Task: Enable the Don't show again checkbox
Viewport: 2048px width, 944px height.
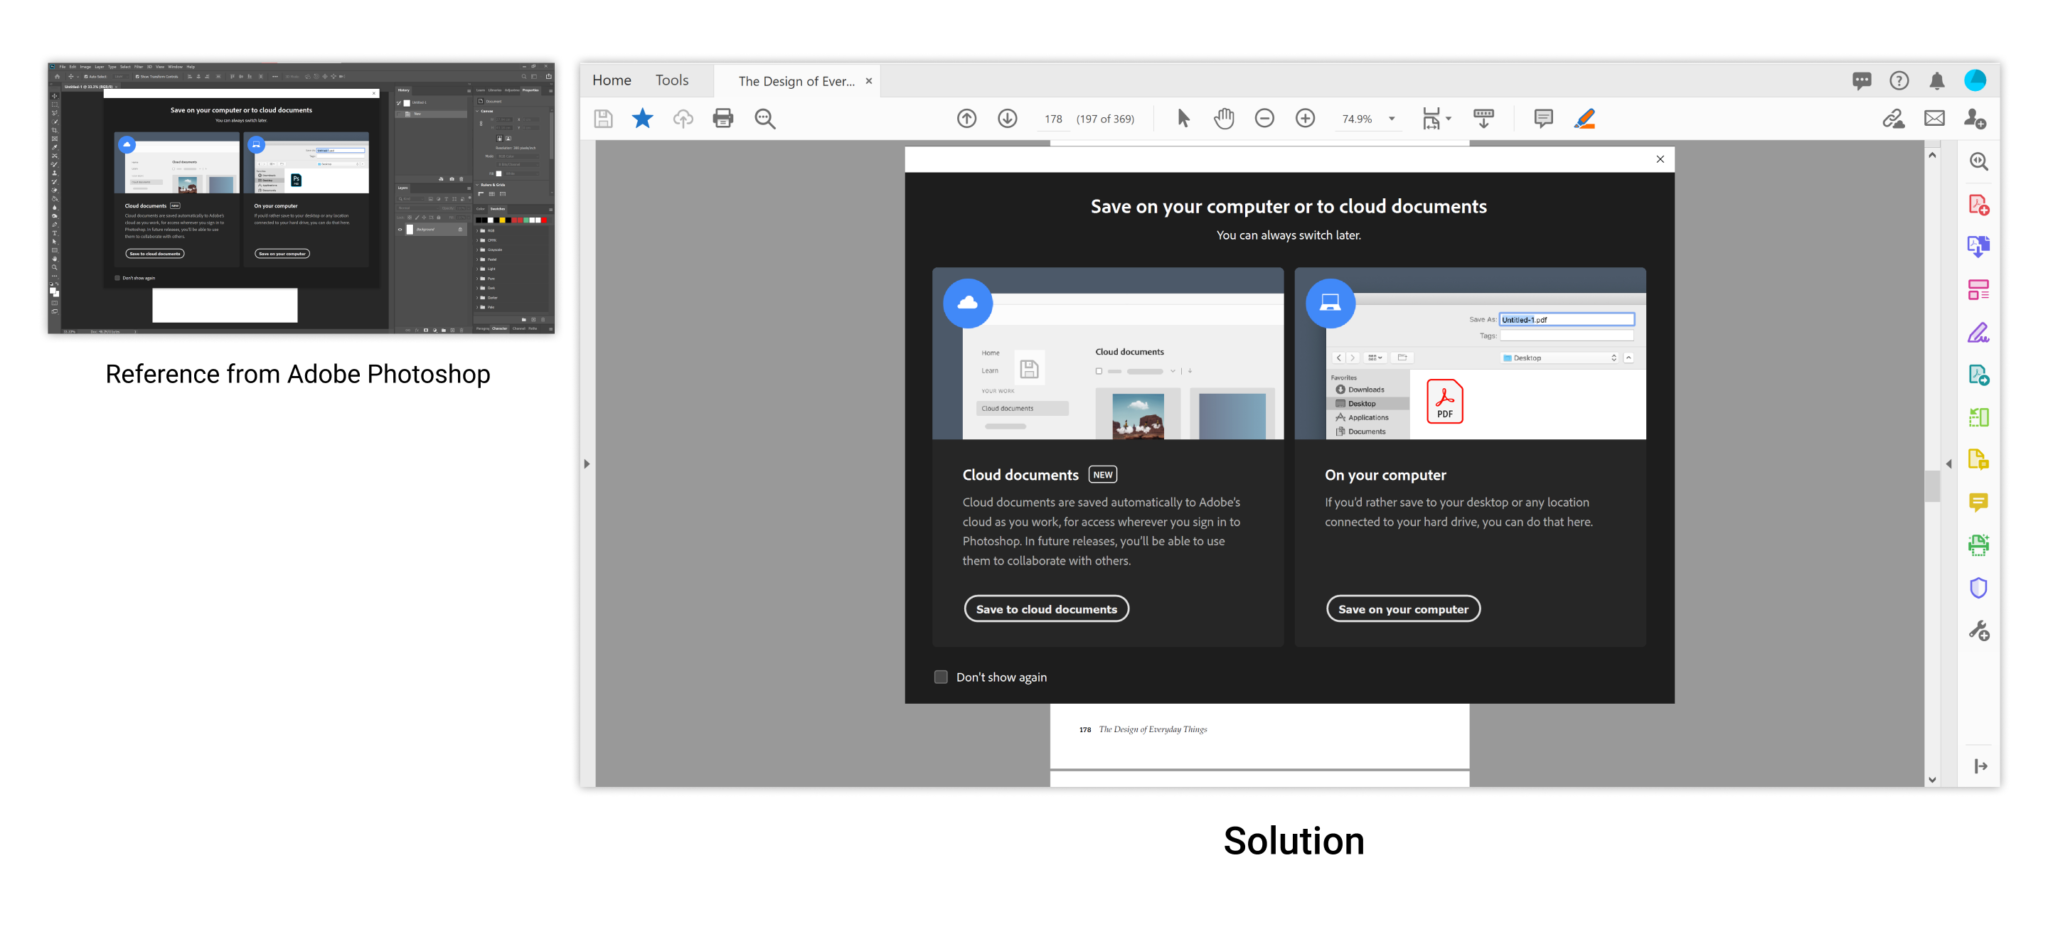Action: pyautogui.click(x=940, y=677)
